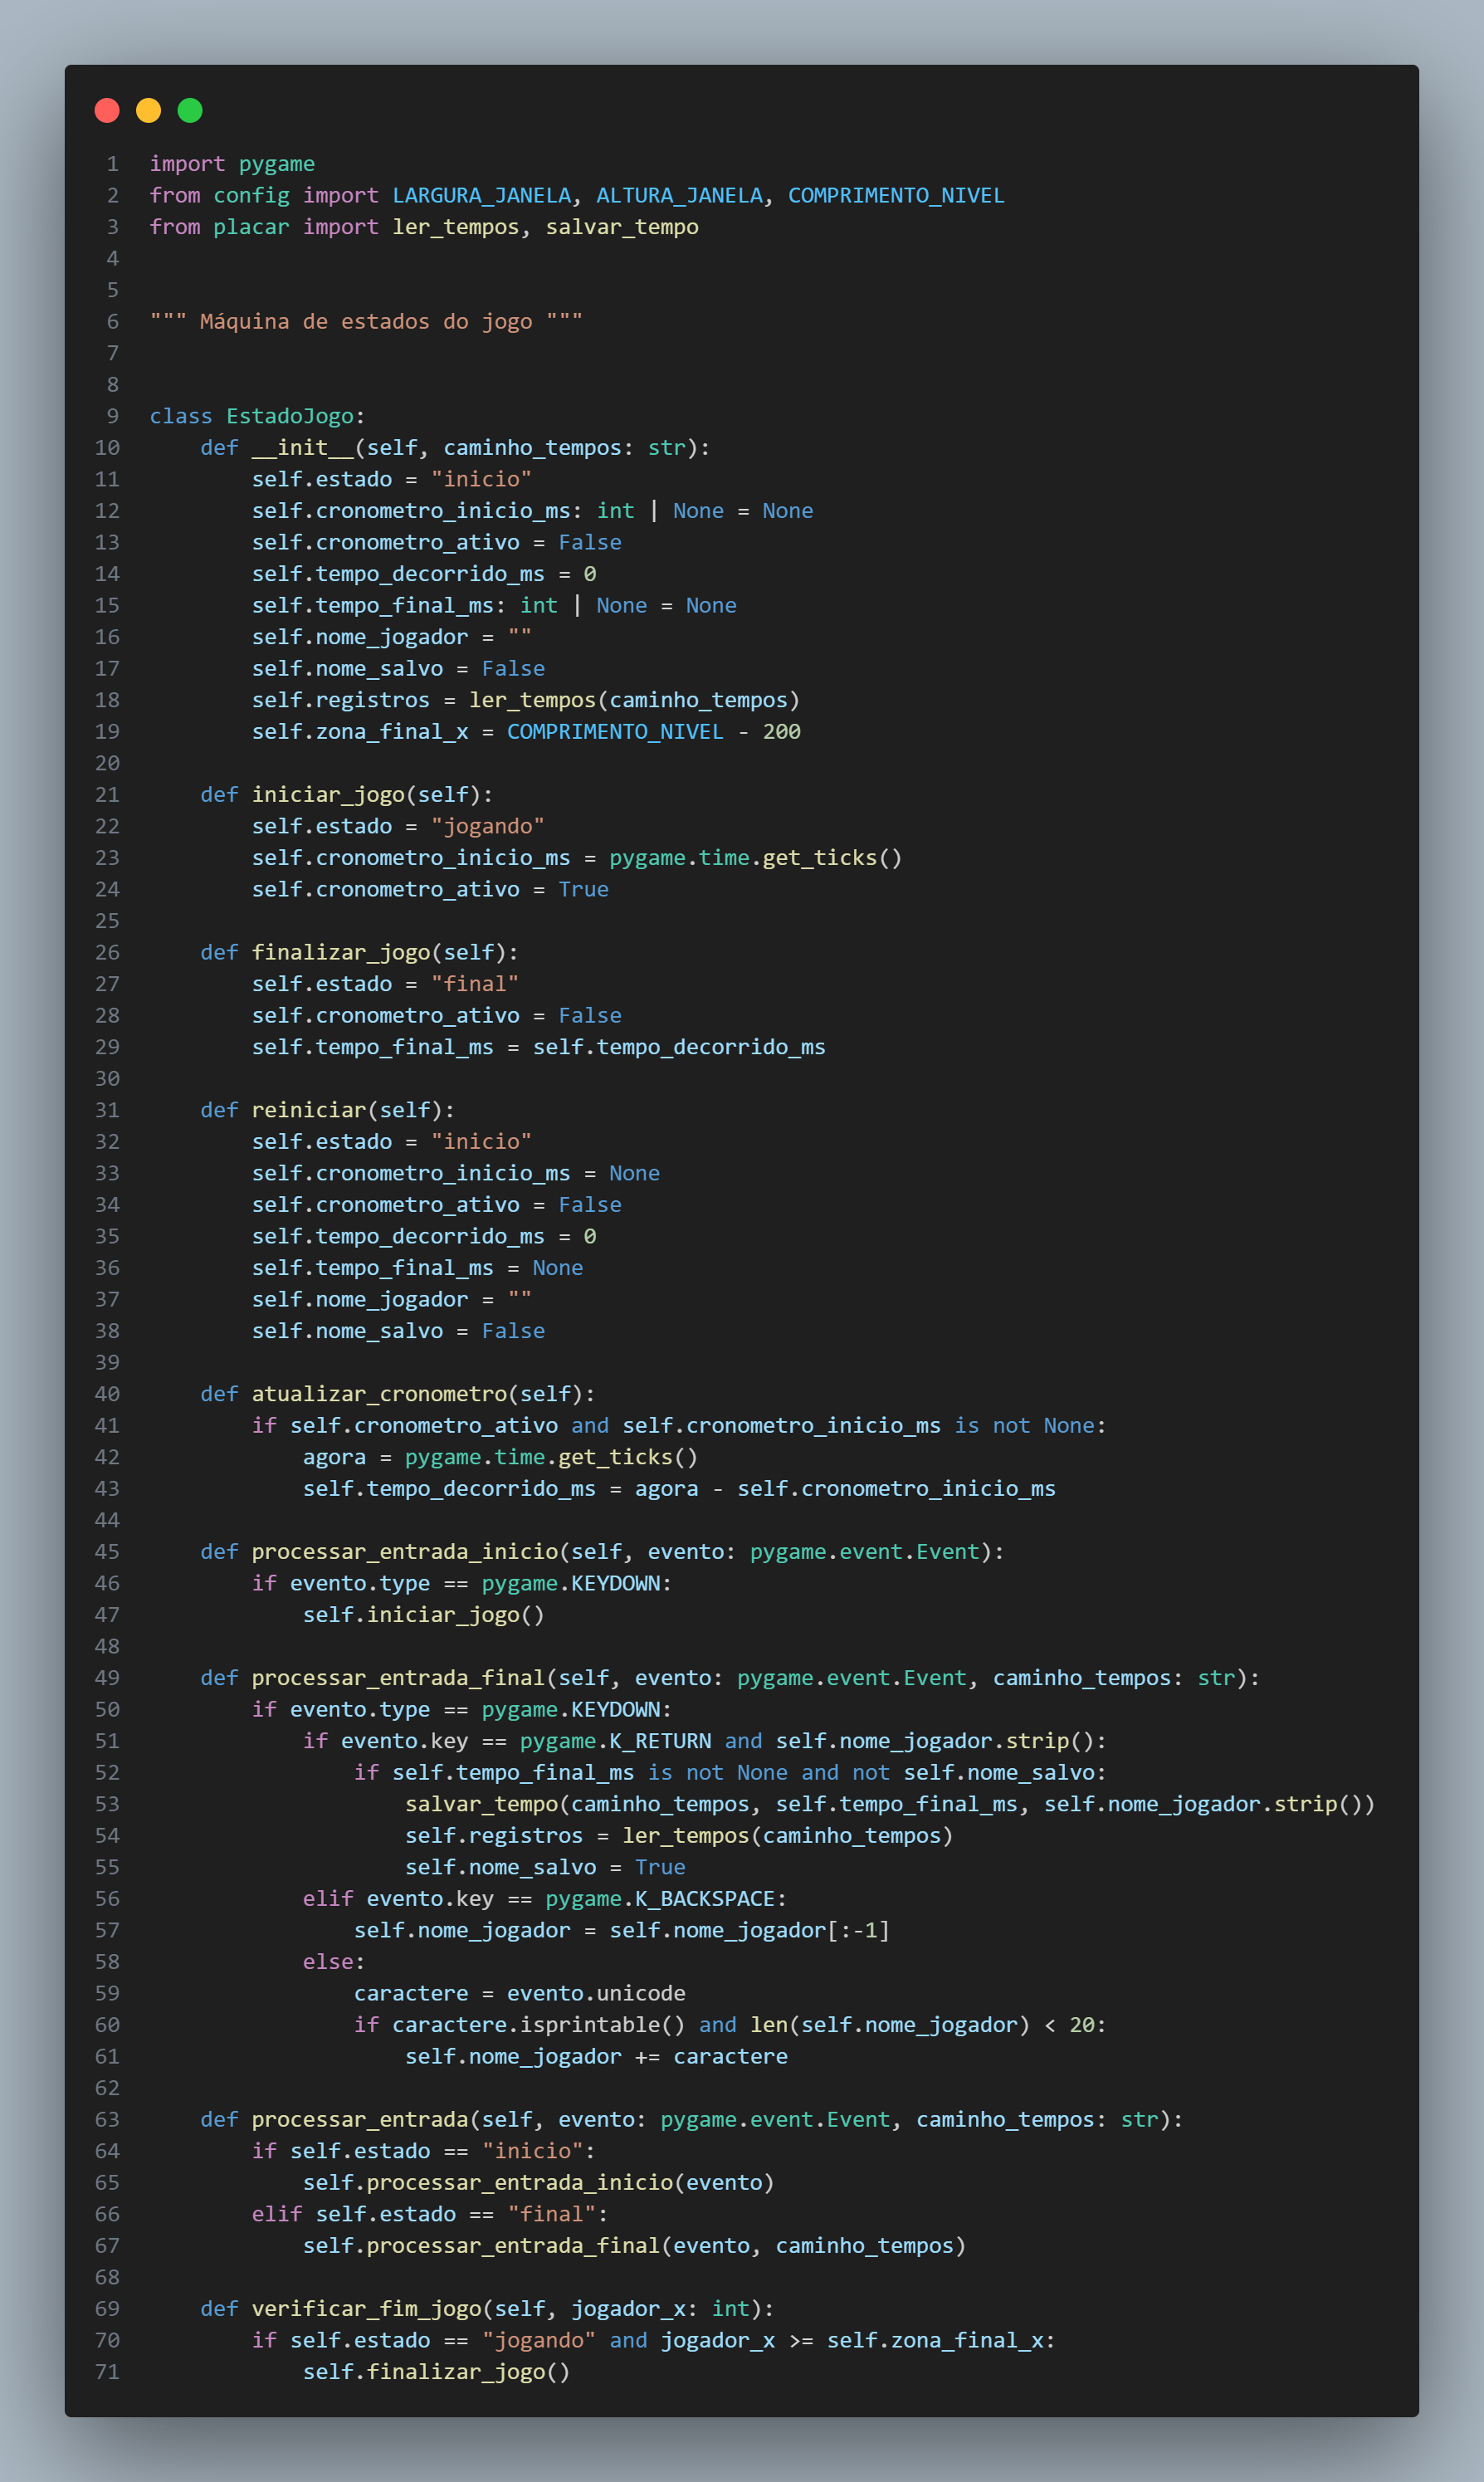Image resolution: width=1484 pixels, height=2482 pixels.
Task: Click line number 49 in the gutter
Action: point(107,1678)
